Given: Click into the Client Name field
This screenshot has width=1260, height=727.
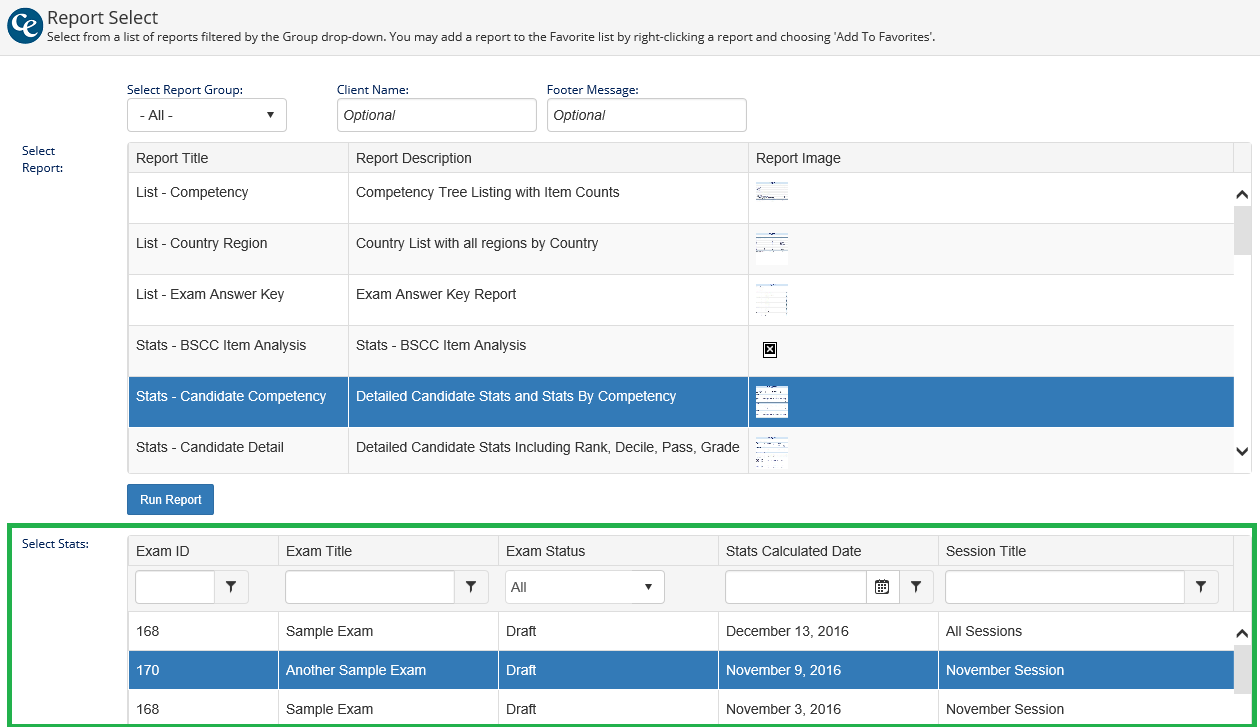Looking at the screenshot, I should 436,115.
